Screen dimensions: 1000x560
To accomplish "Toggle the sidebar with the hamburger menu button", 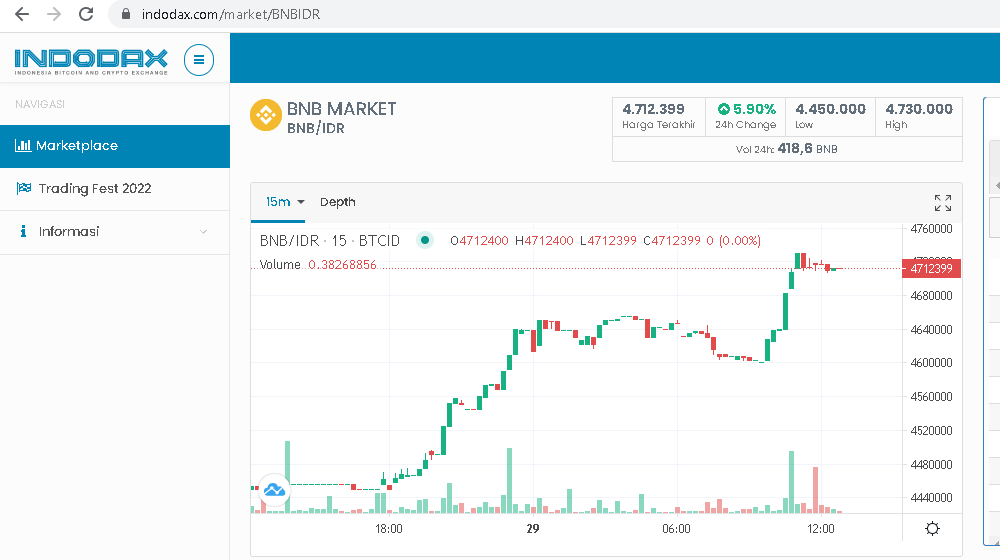I will 199,60.
